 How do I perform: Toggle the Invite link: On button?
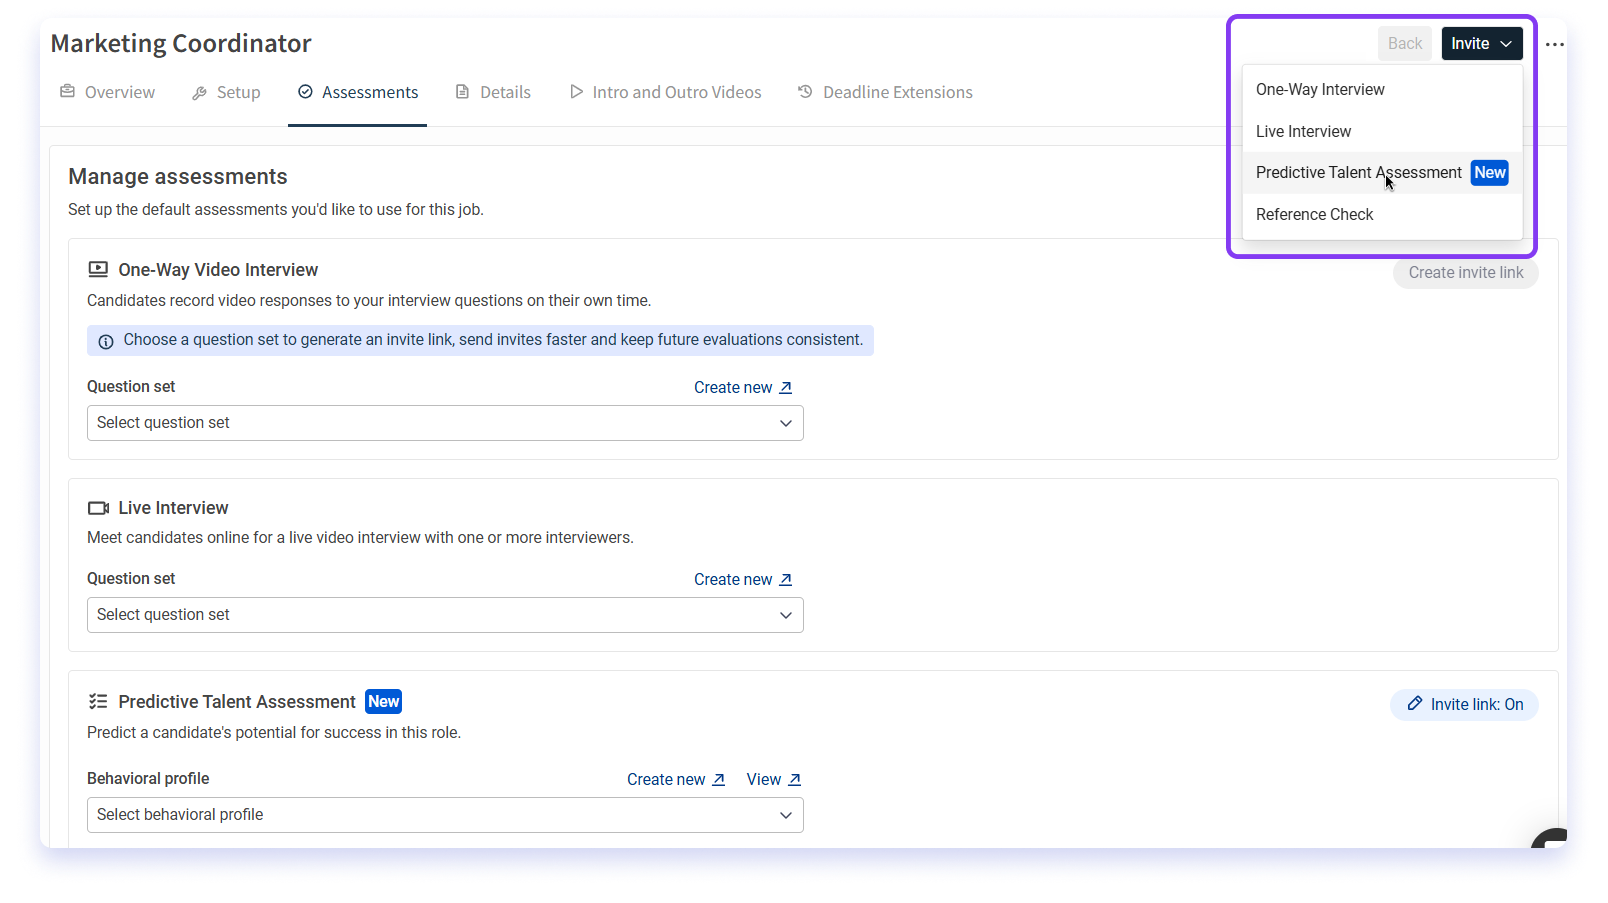(x=1464, y=705)
